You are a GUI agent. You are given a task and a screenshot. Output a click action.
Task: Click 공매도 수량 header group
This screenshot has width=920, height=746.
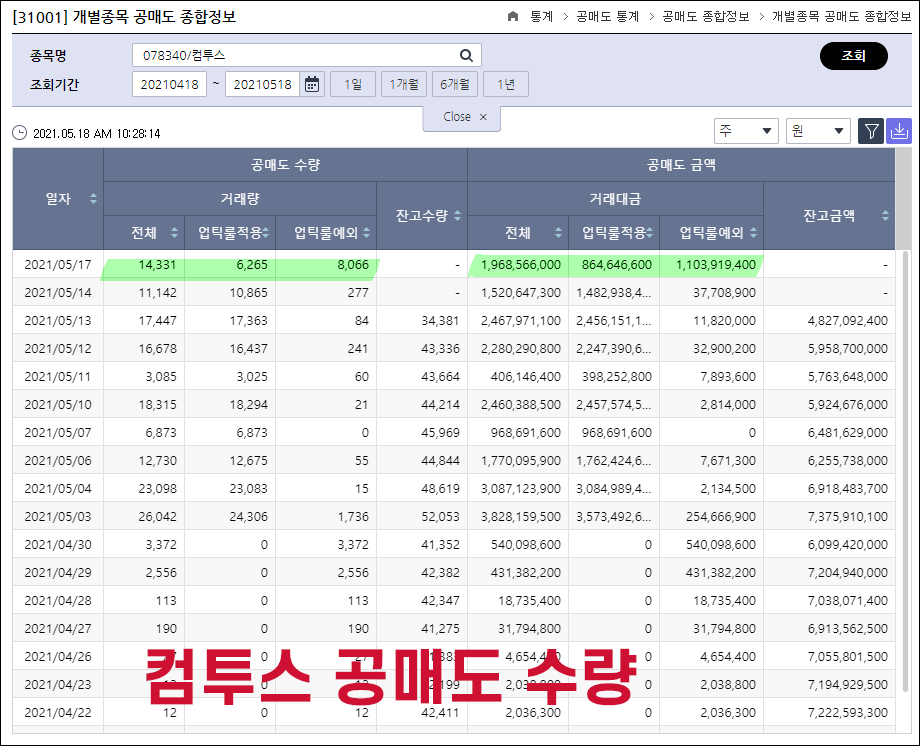(x=285, y=165)
